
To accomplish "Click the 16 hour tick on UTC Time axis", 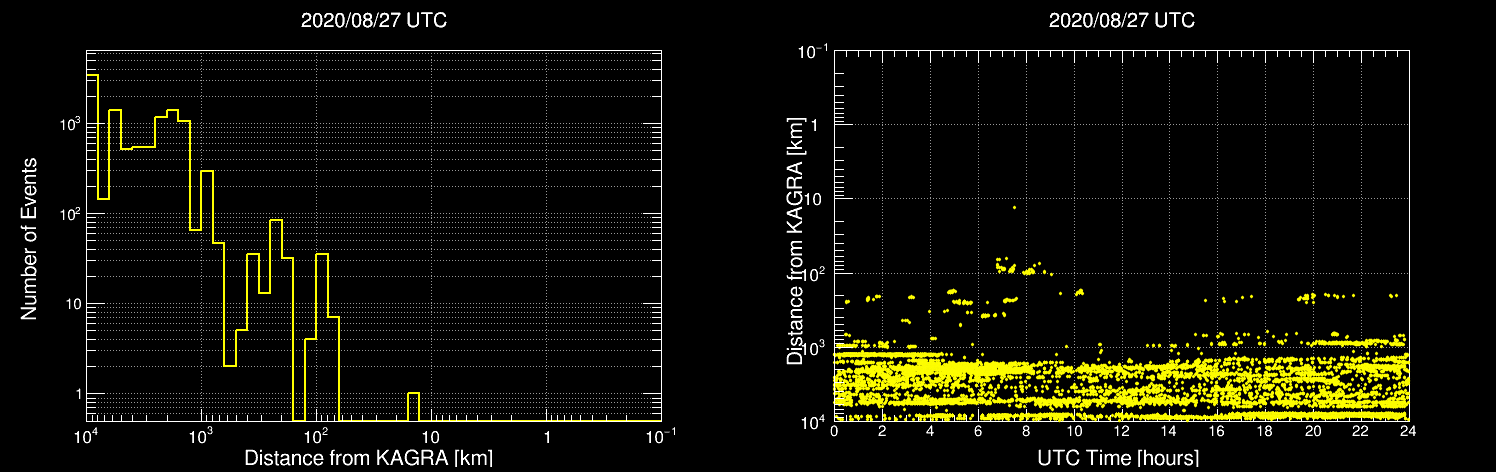I will click(1217, 431).
